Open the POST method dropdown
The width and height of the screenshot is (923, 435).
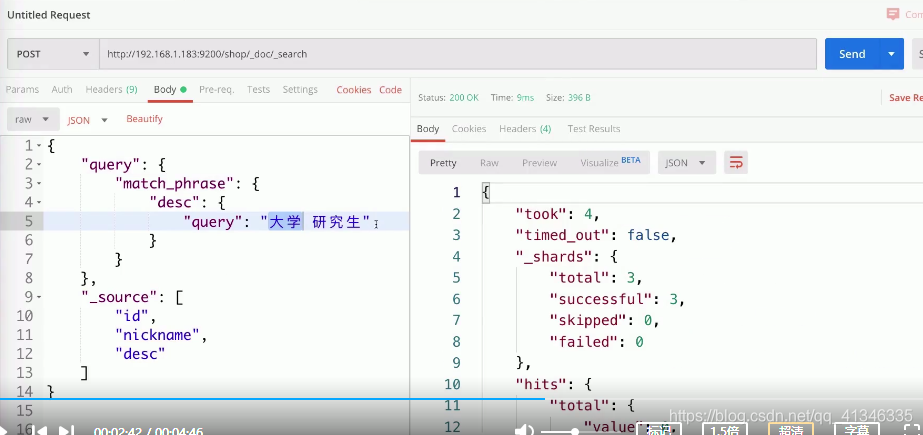pyautogui.click(x=52, y=54)
